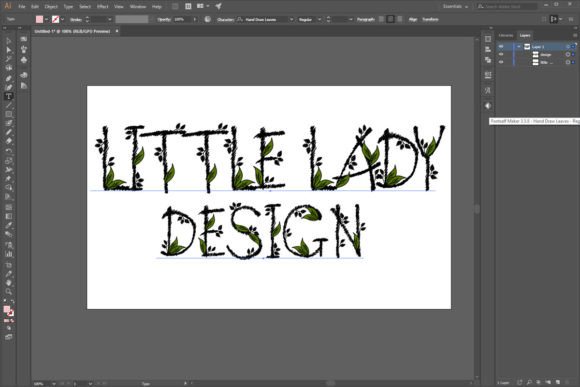Click the Paragraph panel link
This screenshot has height=387, width=580.
(366, 19)
